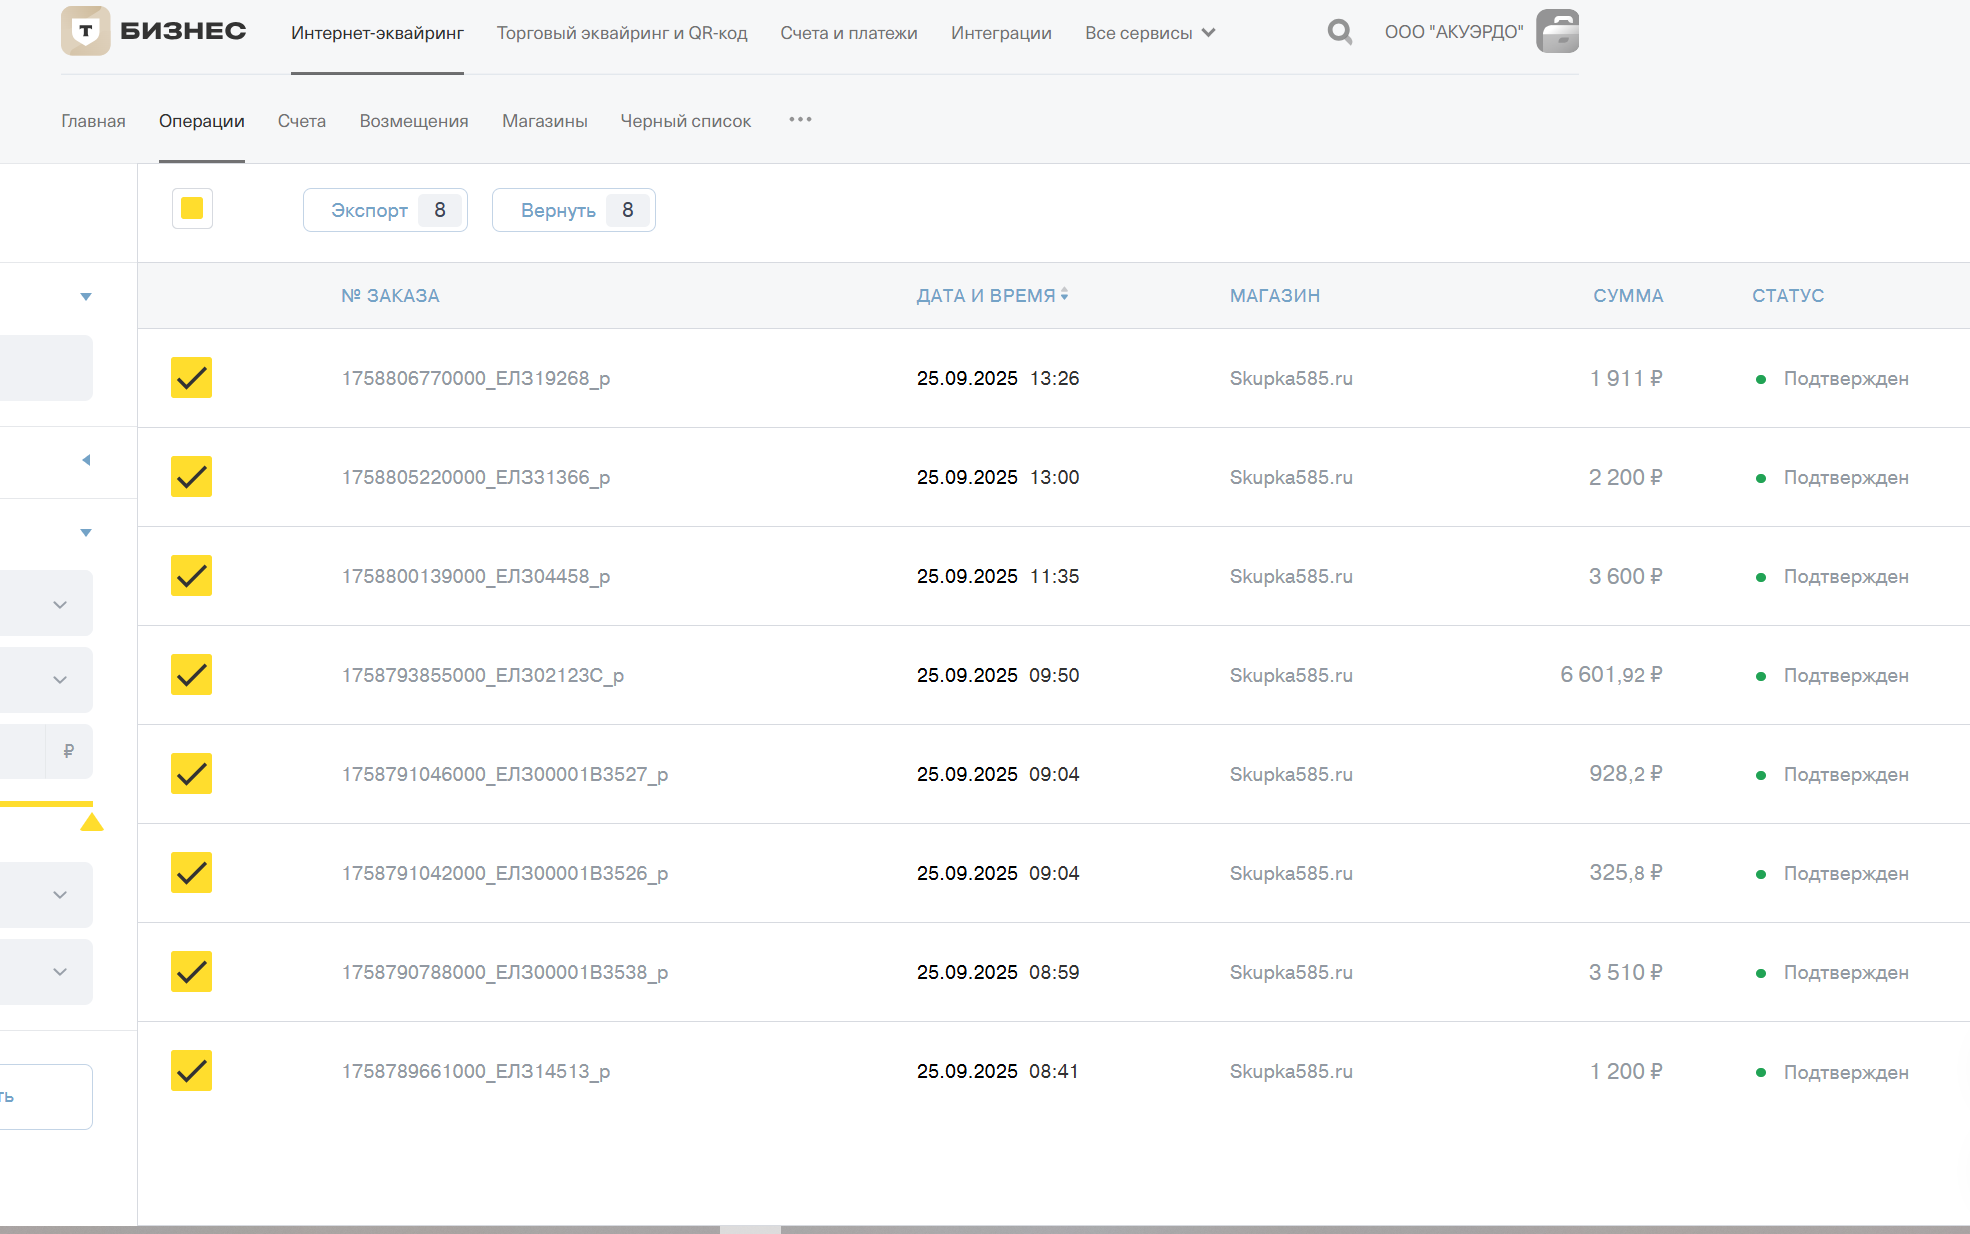Image resolution: width=1970 pixels, height=1234 pixels.
Task: Collapse the left-pointing filter arrow
Action: click(x=86, y=460)
